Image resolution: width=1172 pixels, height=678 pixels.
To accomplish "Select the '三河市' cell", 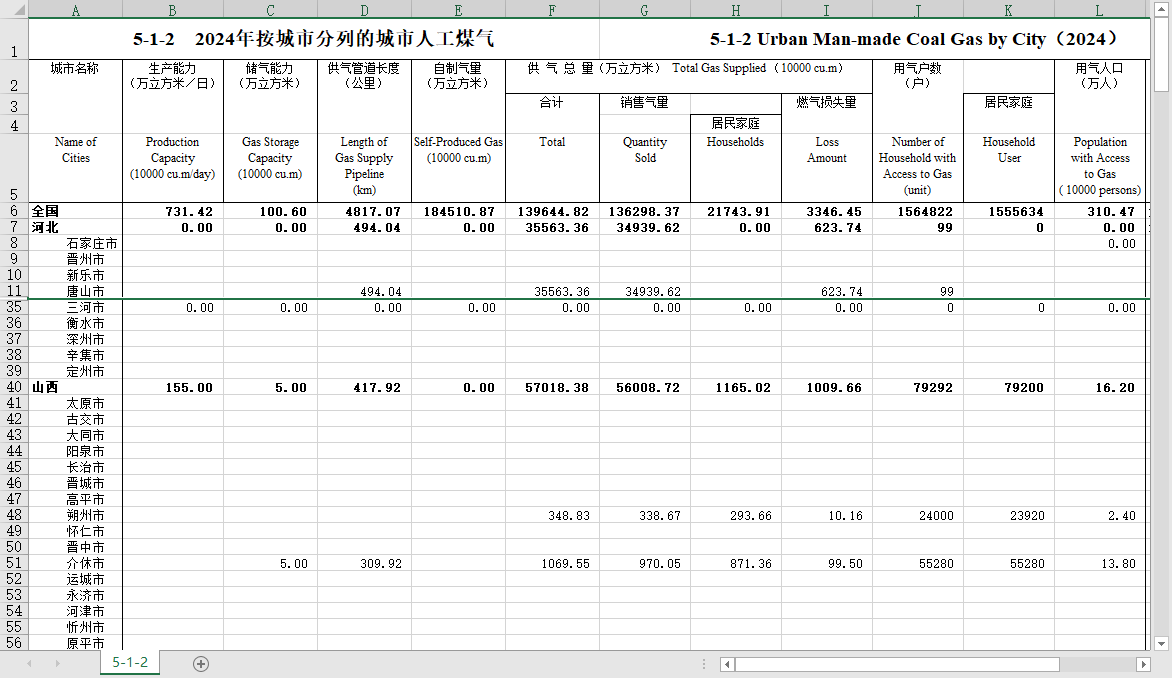I will (75, 307).
